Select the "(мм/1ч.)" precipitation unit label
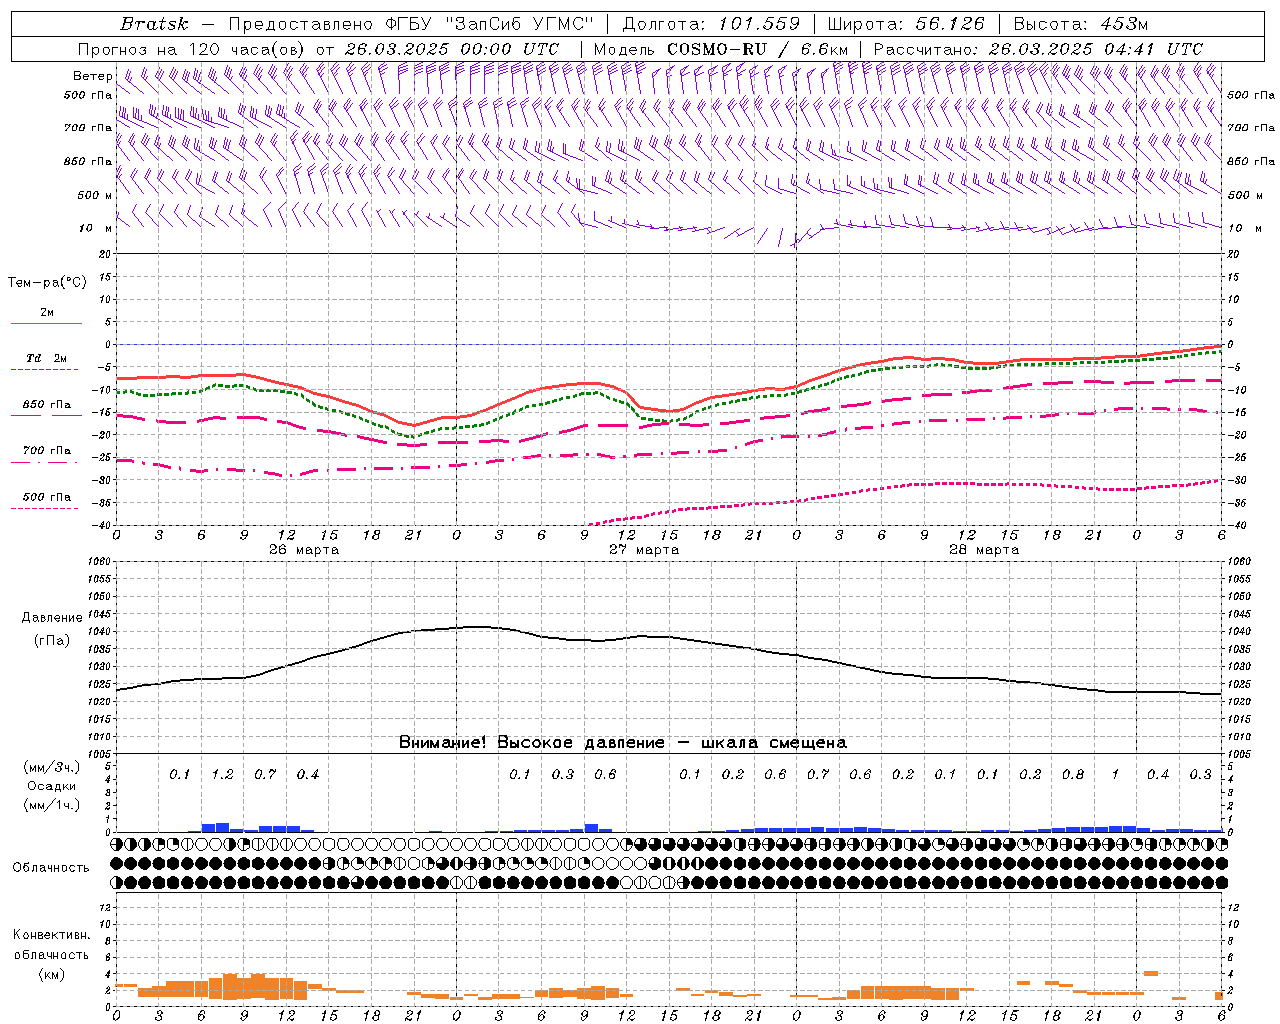Image resolution: width=1280 pixels, height=1024 pixels. 52,805
